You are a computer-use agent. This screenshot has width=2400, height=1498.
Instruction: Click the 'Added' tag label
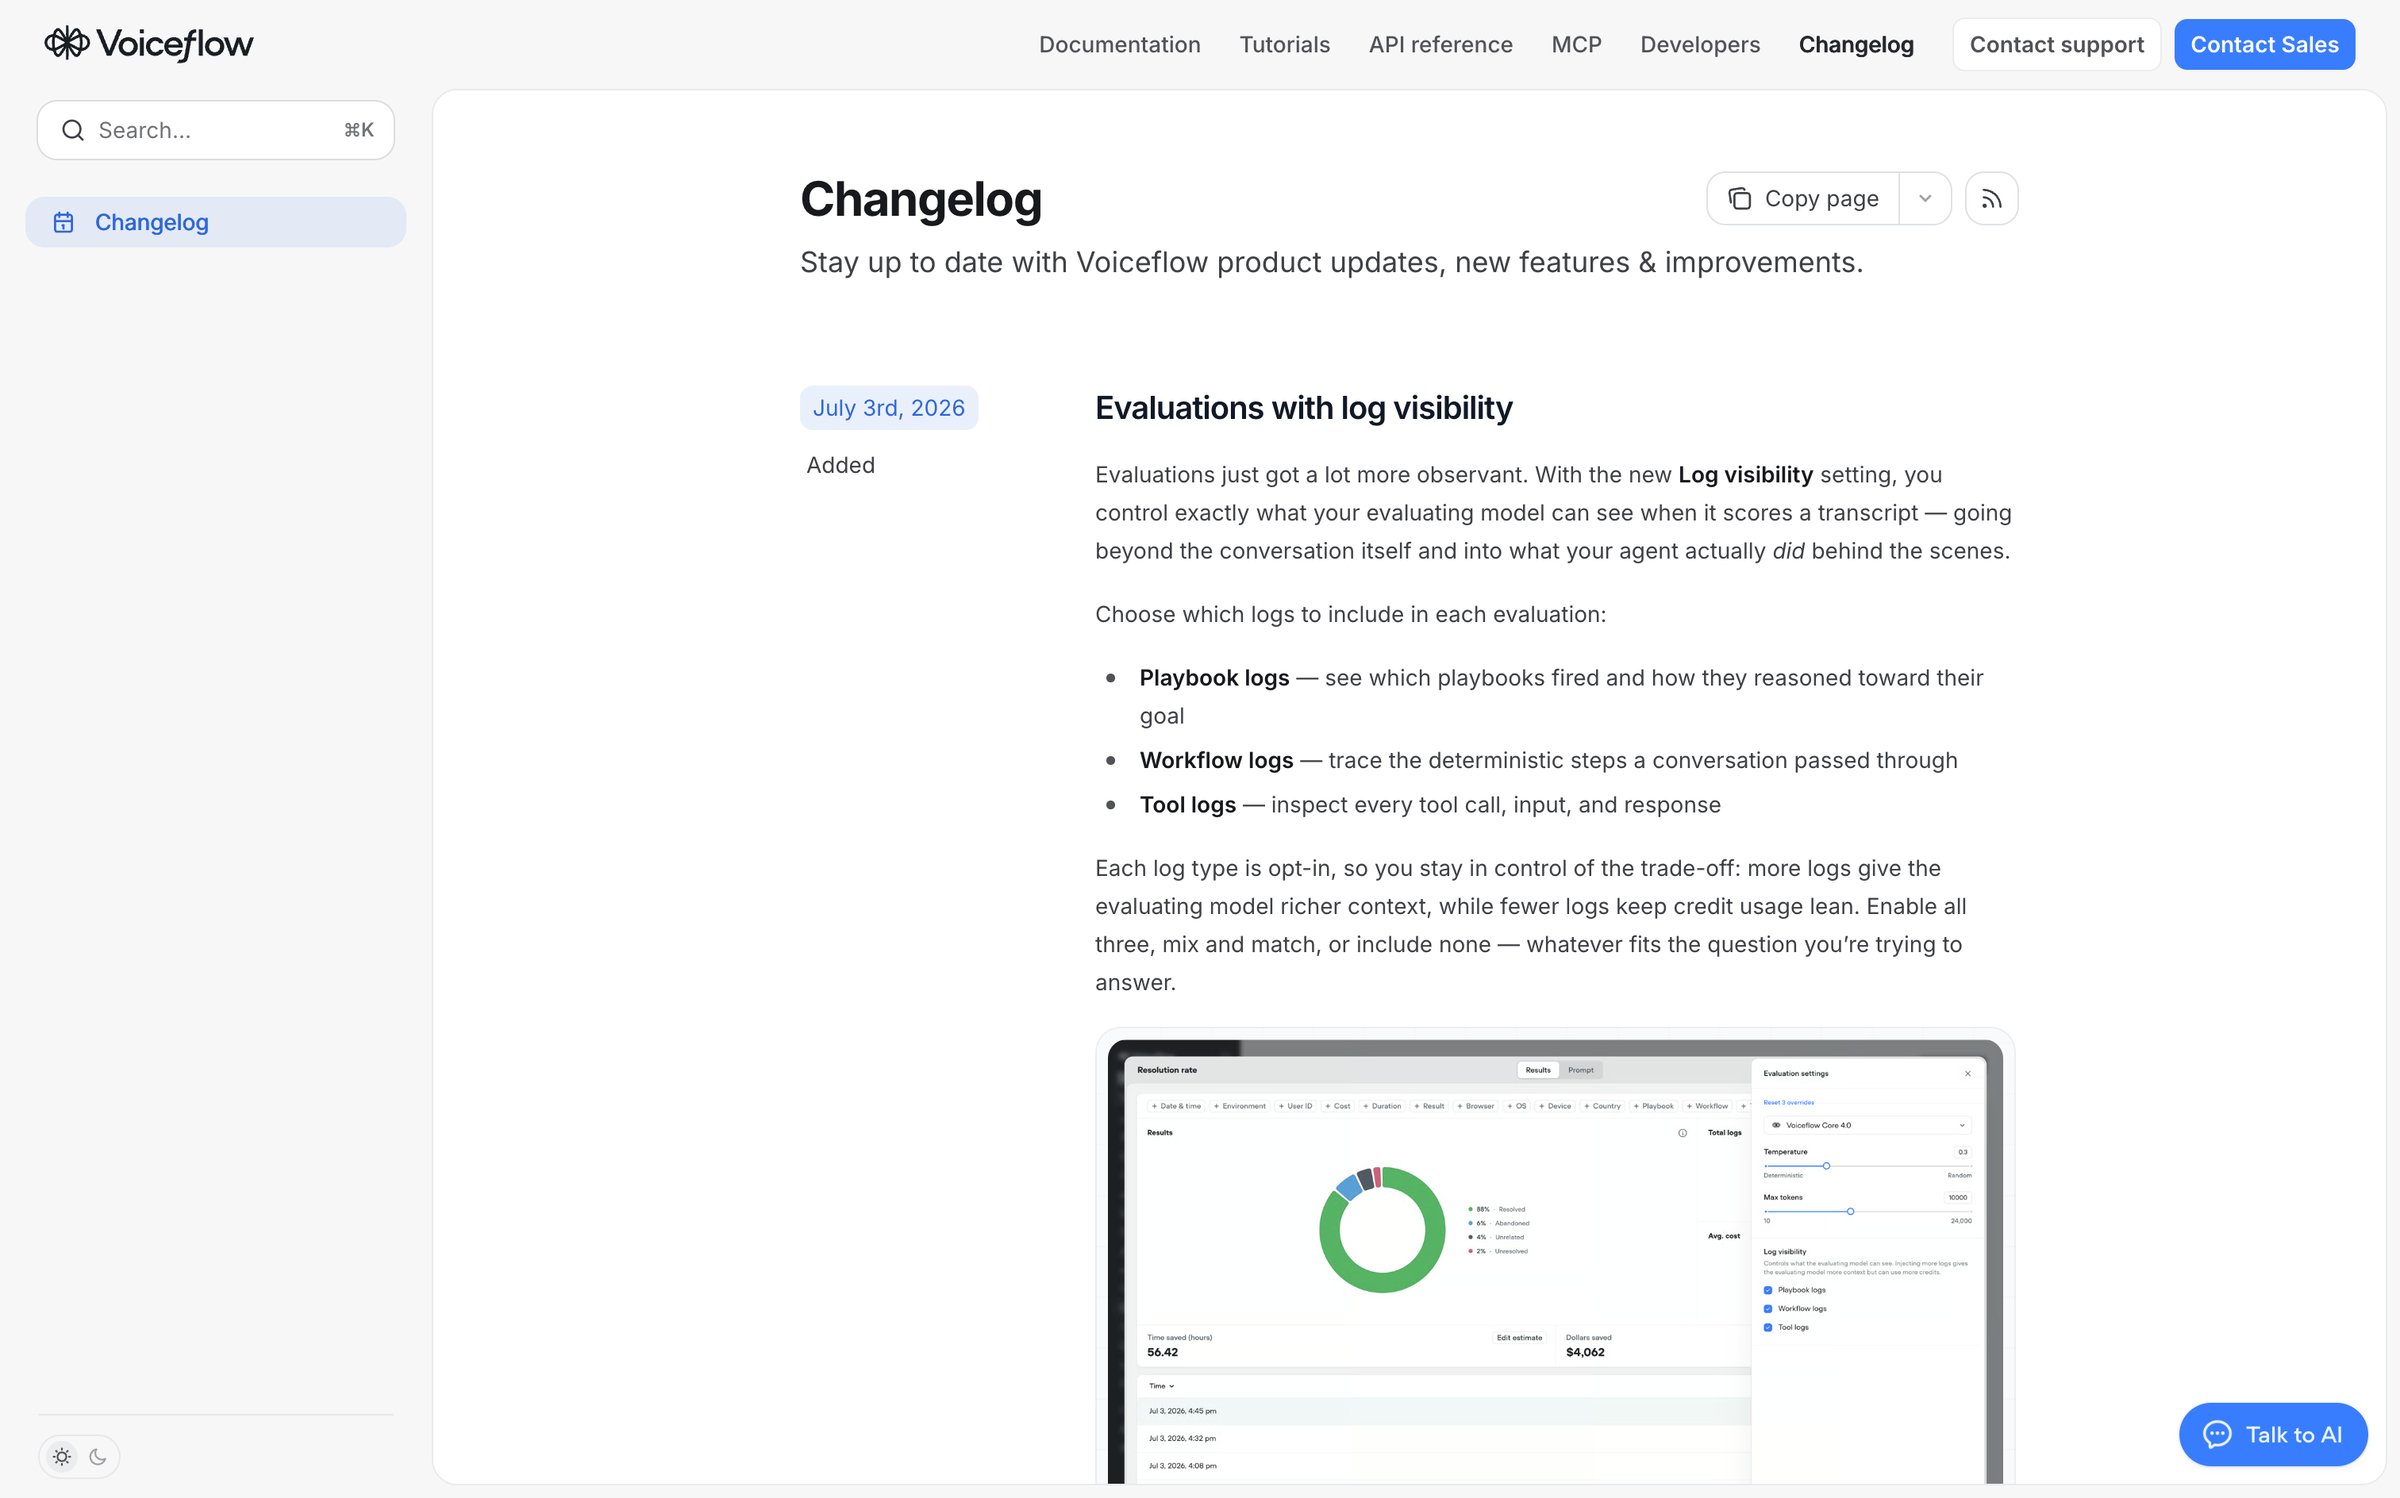(x=840, y=465)
